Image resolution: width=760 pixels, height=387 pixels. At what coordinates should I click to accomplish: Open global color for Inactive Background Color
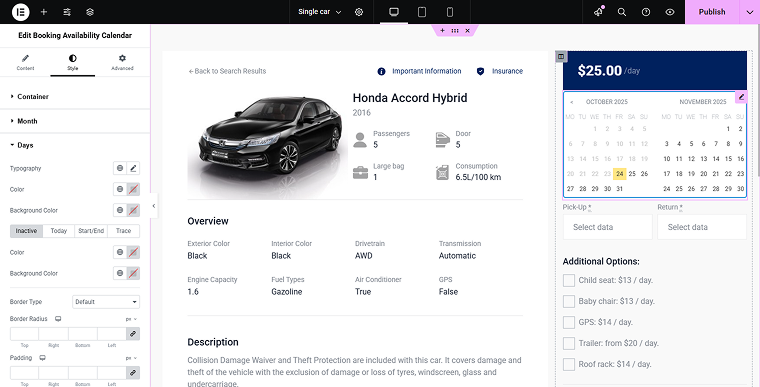120,273
